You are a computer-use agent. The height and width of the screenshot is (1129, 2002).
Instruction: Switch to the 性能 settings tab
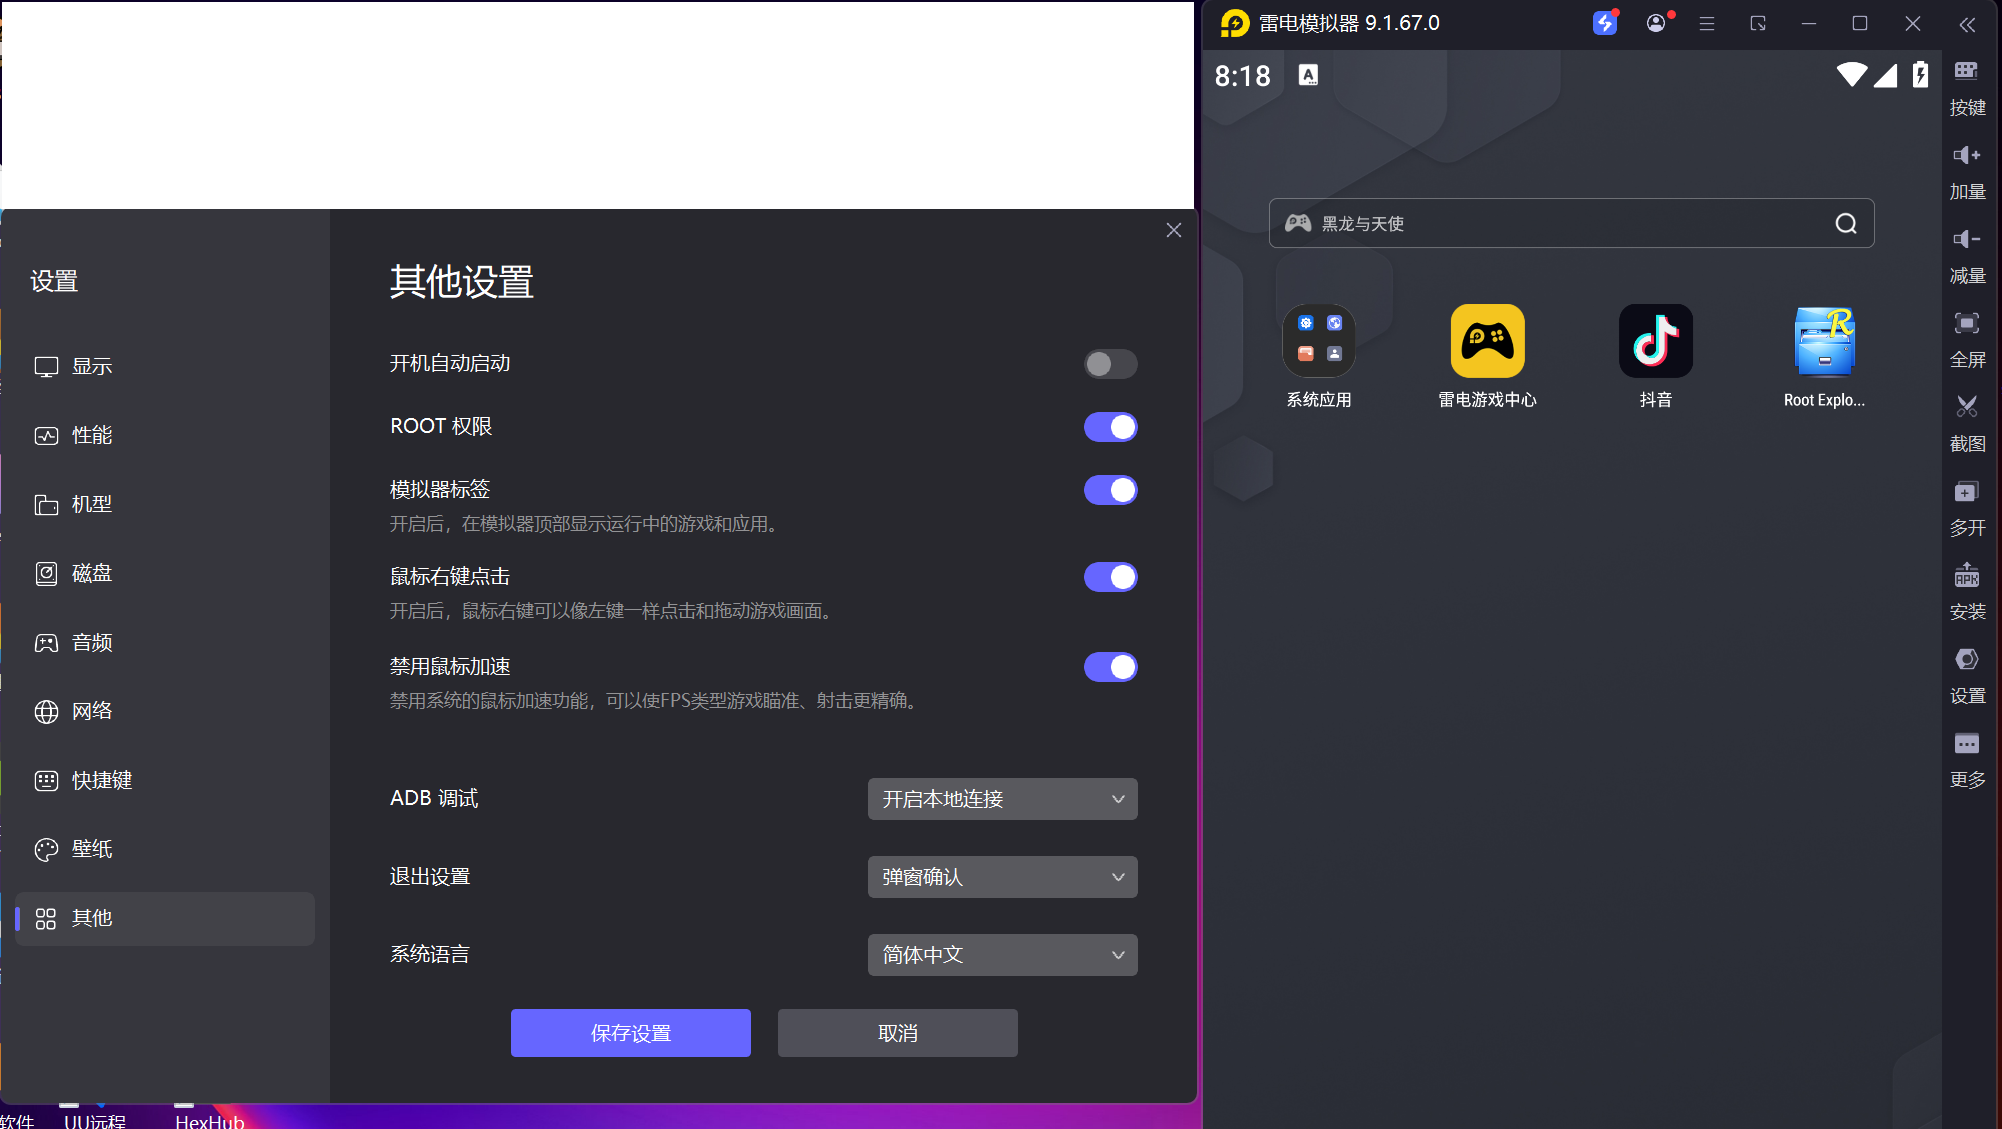[x=92, y=435]
